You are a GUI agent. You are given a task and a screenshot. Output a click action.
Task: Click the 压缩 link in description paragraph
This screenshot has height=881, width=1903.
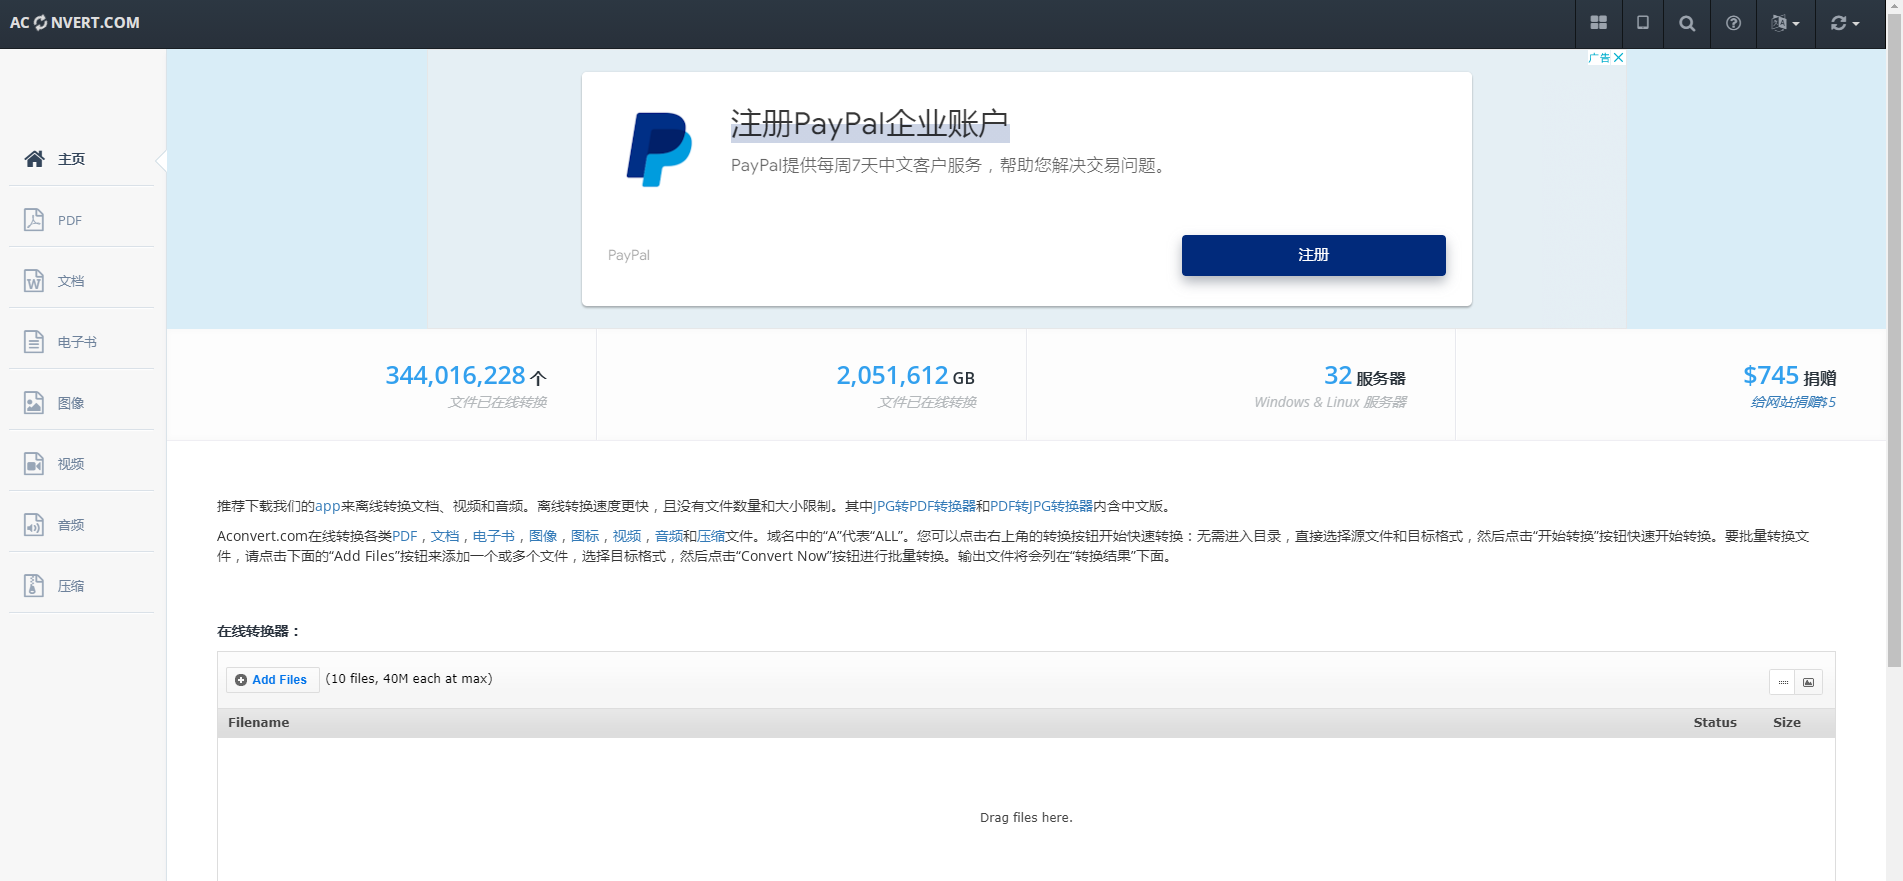point(711,536)
